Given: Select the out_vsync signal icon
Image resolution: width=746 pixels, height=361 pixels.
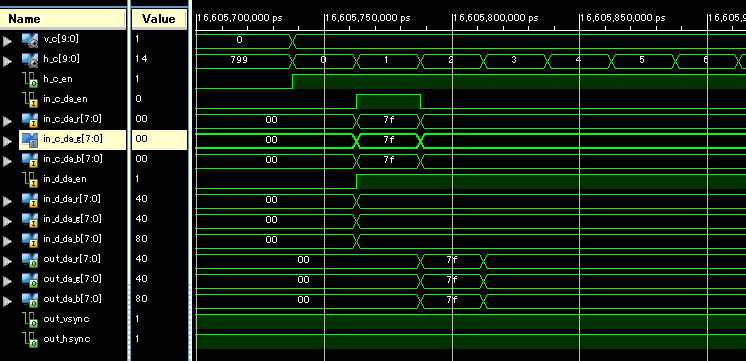Looking at the screenshot, I should pos(30,319).
